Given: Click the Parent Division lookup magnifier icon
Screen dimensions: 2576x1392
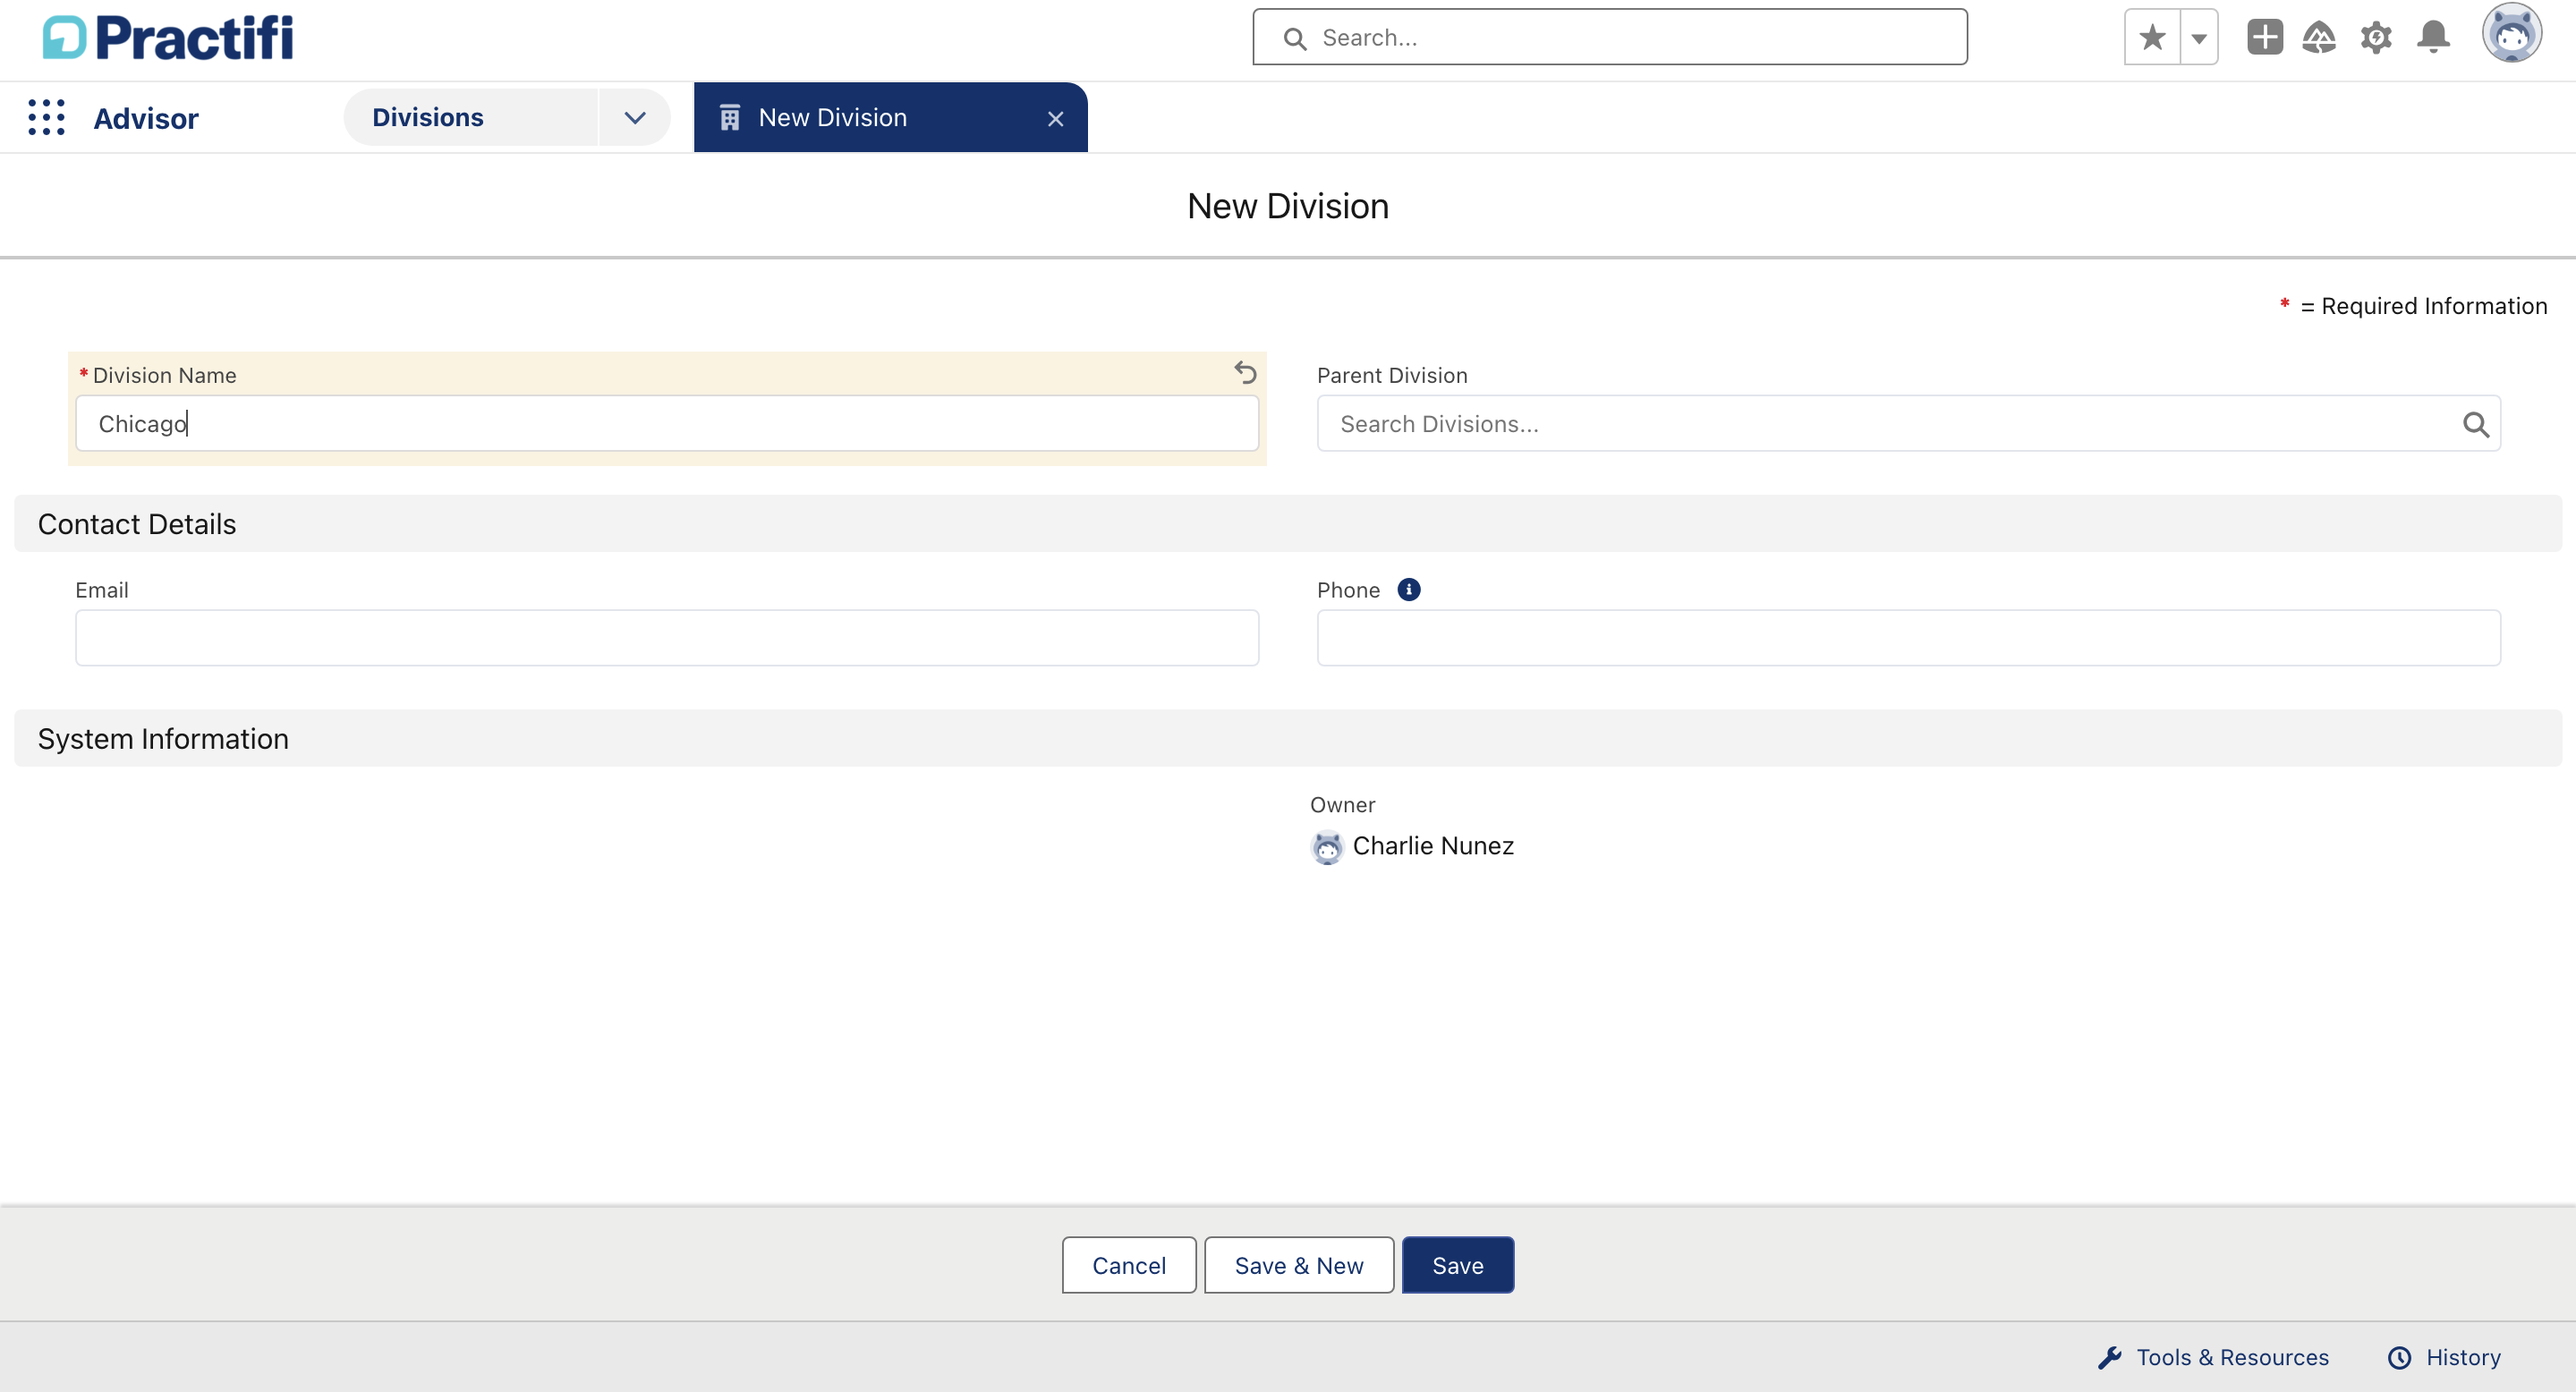Looking at the screenshot, I should 2477,424.
